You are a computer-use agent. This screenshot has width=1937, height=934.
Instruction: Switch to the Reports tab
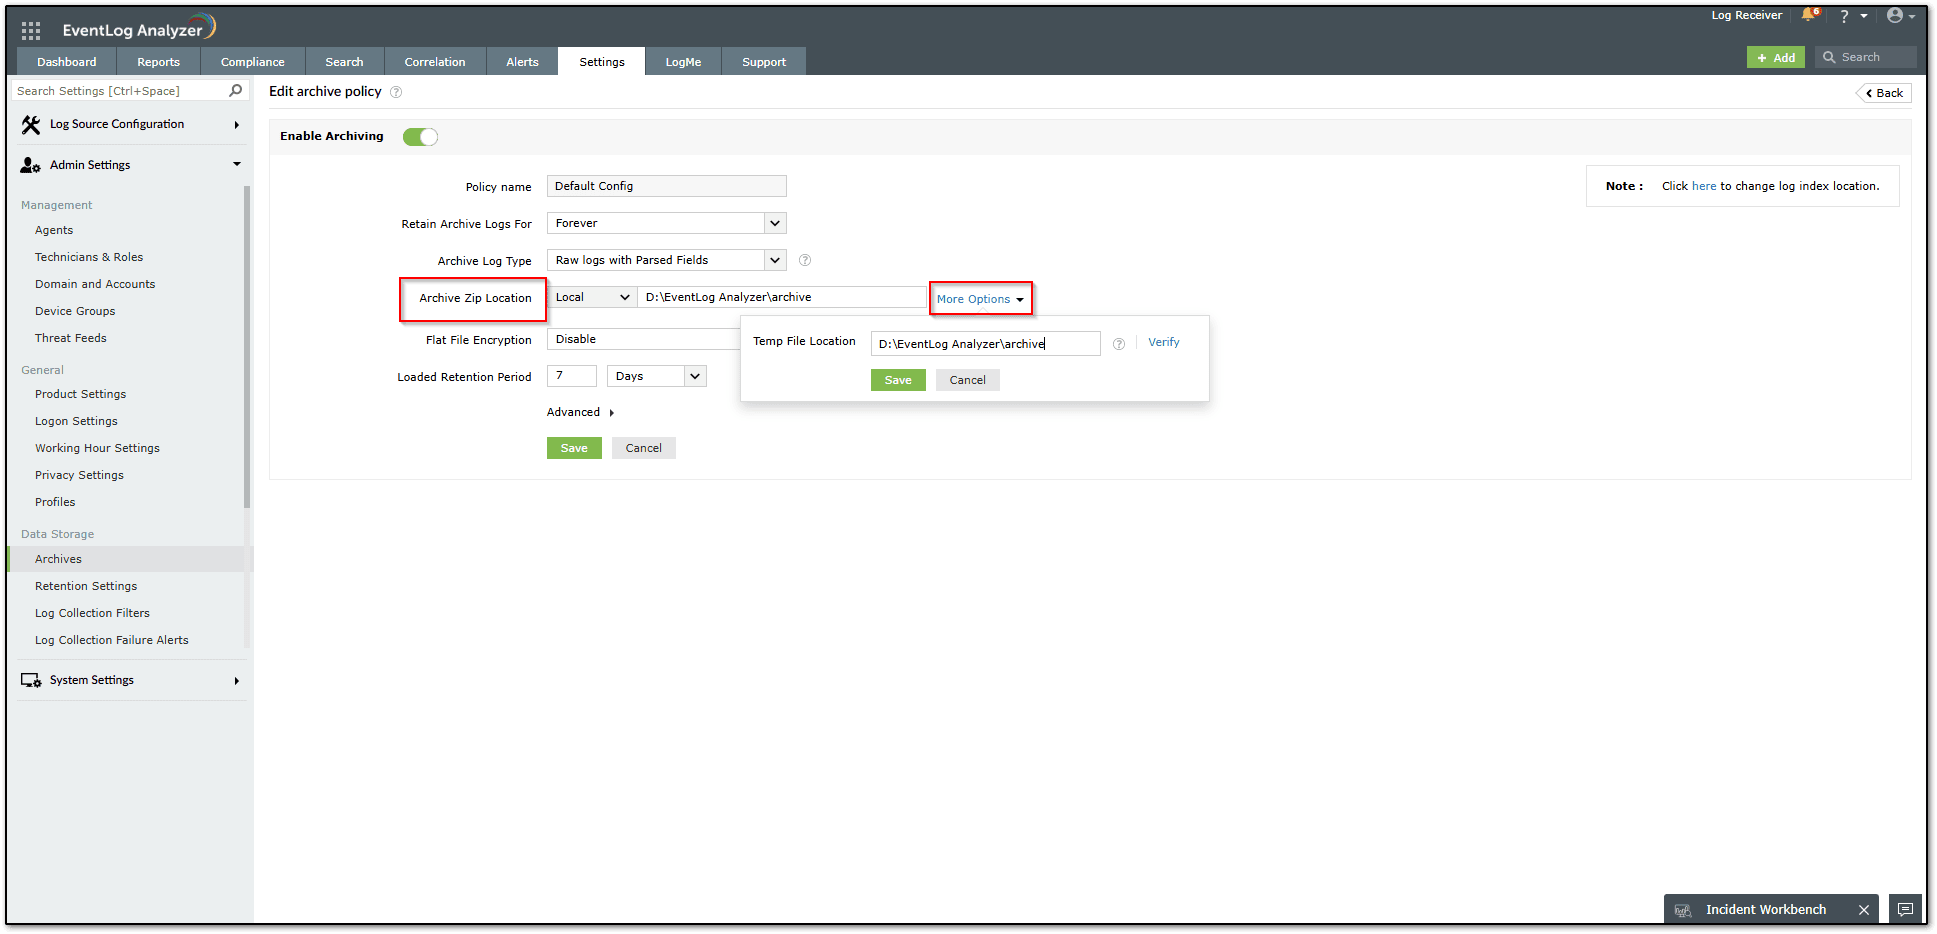(159, 62)
